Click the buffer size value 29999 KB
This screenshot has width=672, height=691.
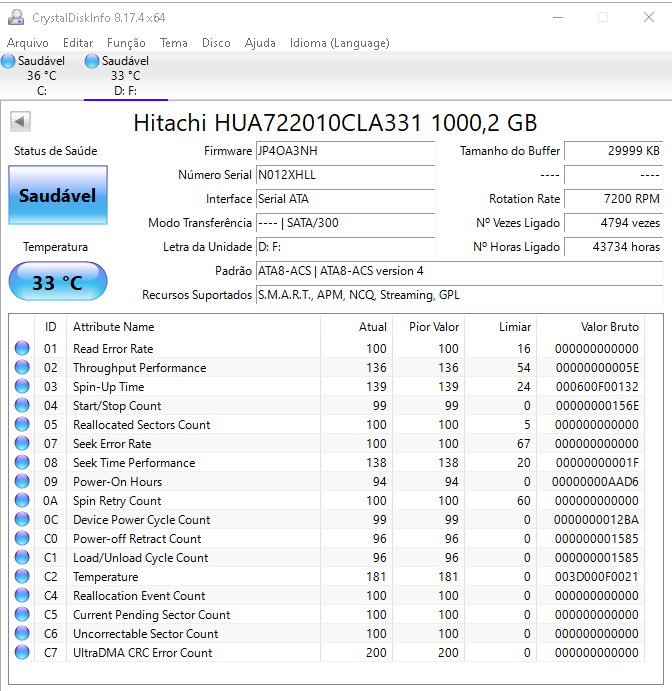(x=613, y=151)
